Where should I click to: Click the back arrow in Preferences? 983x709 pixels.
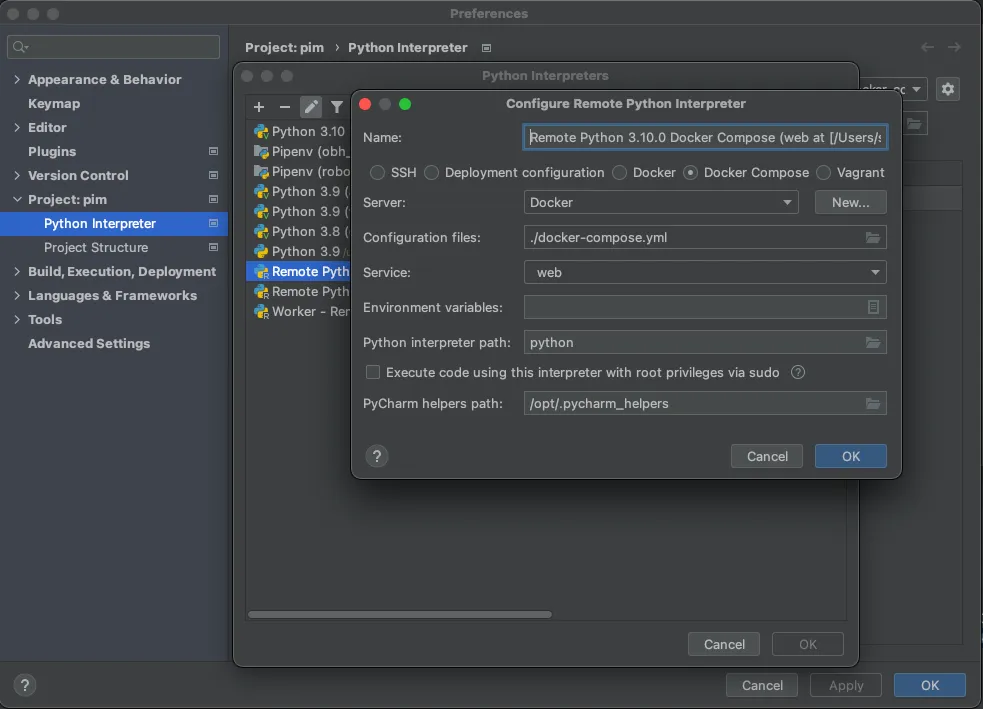coord(927,48)
